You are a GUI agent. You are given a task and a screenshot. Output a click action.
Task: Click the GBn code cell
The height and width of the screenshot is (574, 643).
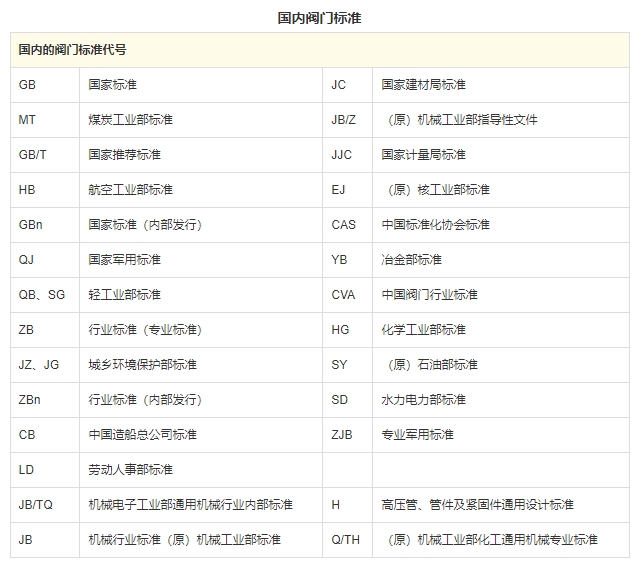pyautogui.click(x=45, y=225)
